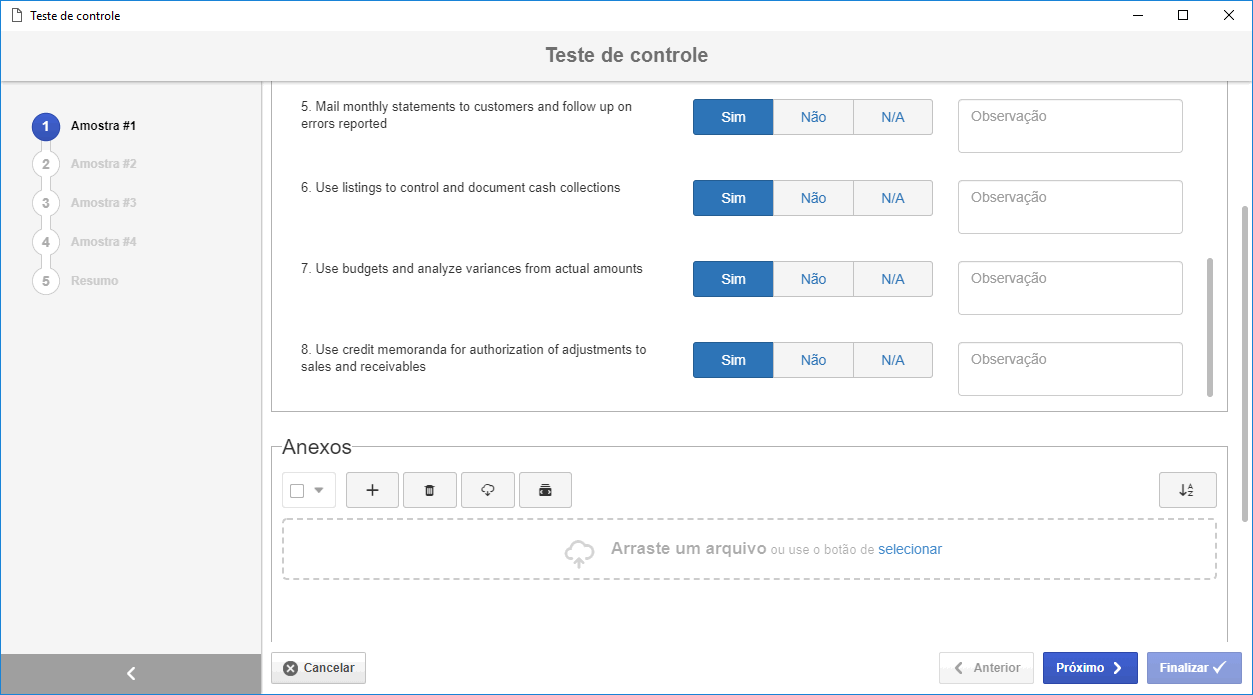Click the question 8 Observação text field
This screenshot has width=1253, height=695.
click(x=1070, y=369)
